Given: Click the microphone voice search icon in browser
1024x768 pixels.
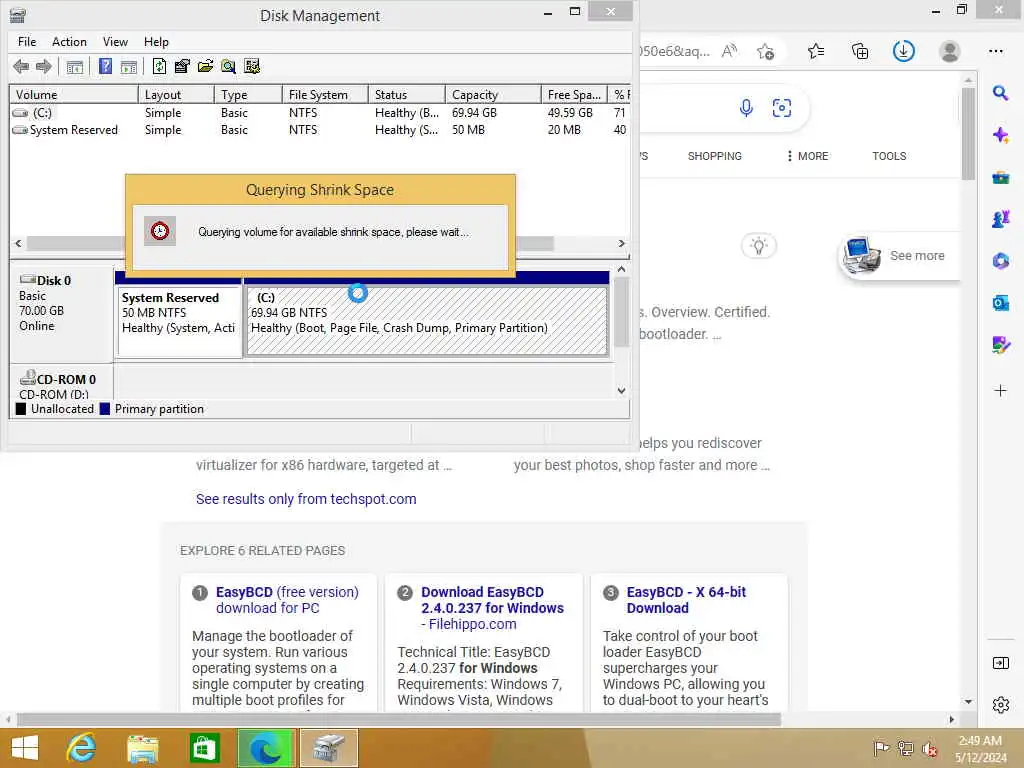Looking at the screenshot, I should [746, 108].
